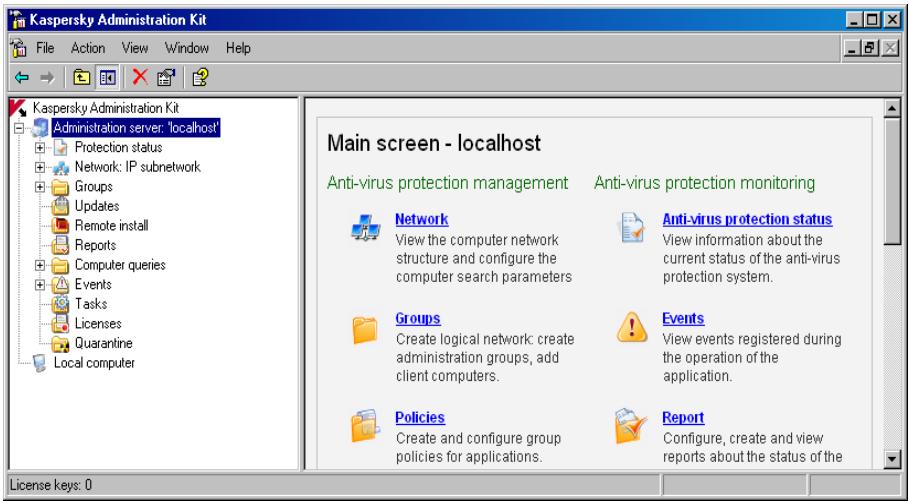Image resolution: width=909 pixels, height=503 pixels.
Task: Follow the Report link
Action: [684, 417]
